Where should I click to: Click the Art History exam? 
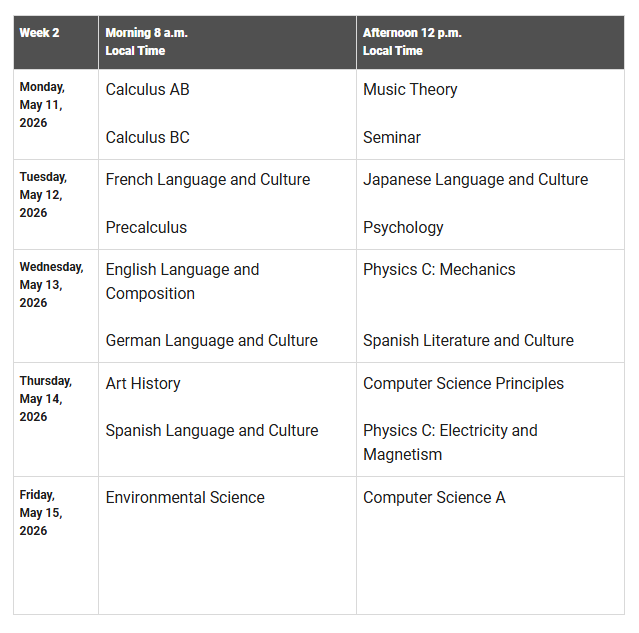pos(143,383)
